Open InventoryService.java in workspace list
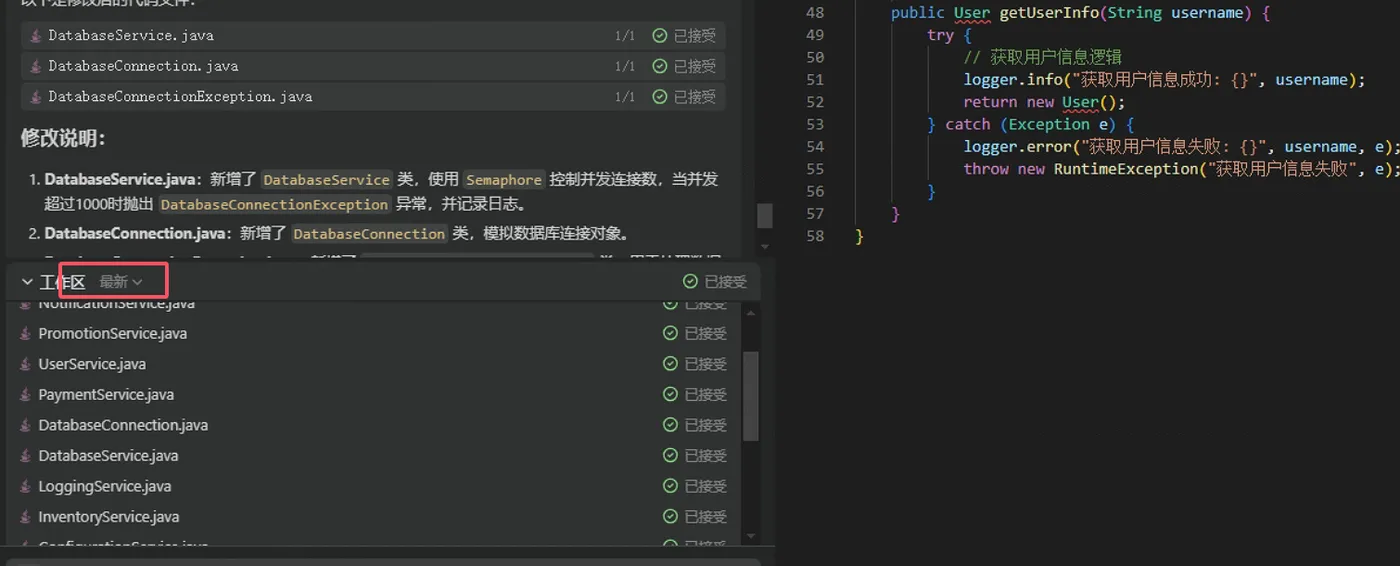 109,517
